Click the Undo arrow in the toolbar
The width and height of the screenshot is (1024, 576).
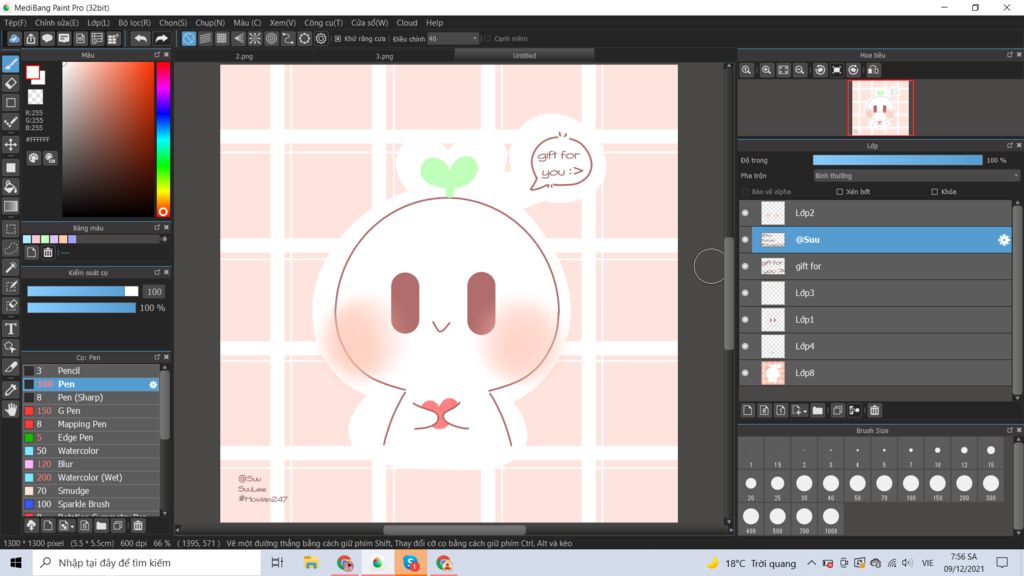click(x=140, y=39)
